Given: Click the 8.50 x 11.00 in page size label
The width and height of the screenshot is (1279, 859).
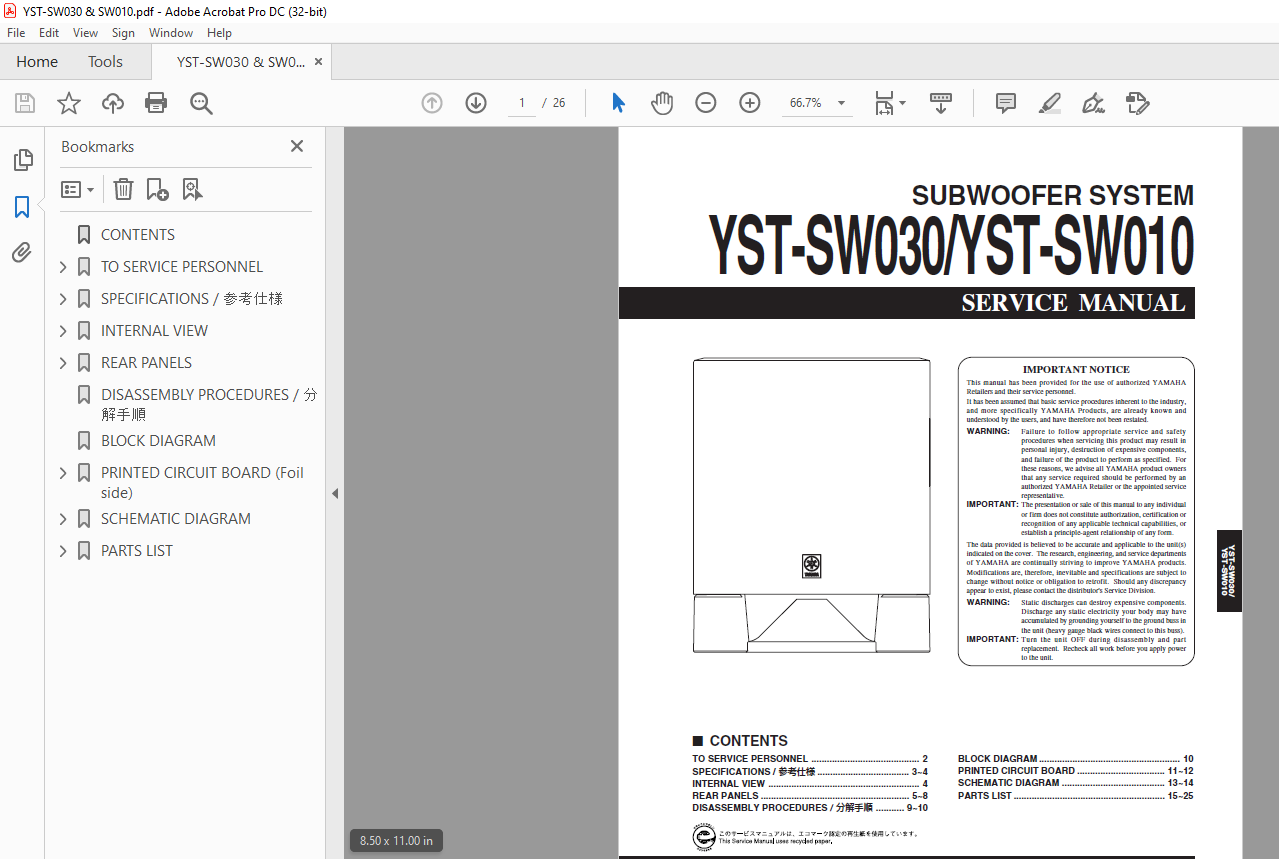Looking at the screenshot, I should (397, 841).
